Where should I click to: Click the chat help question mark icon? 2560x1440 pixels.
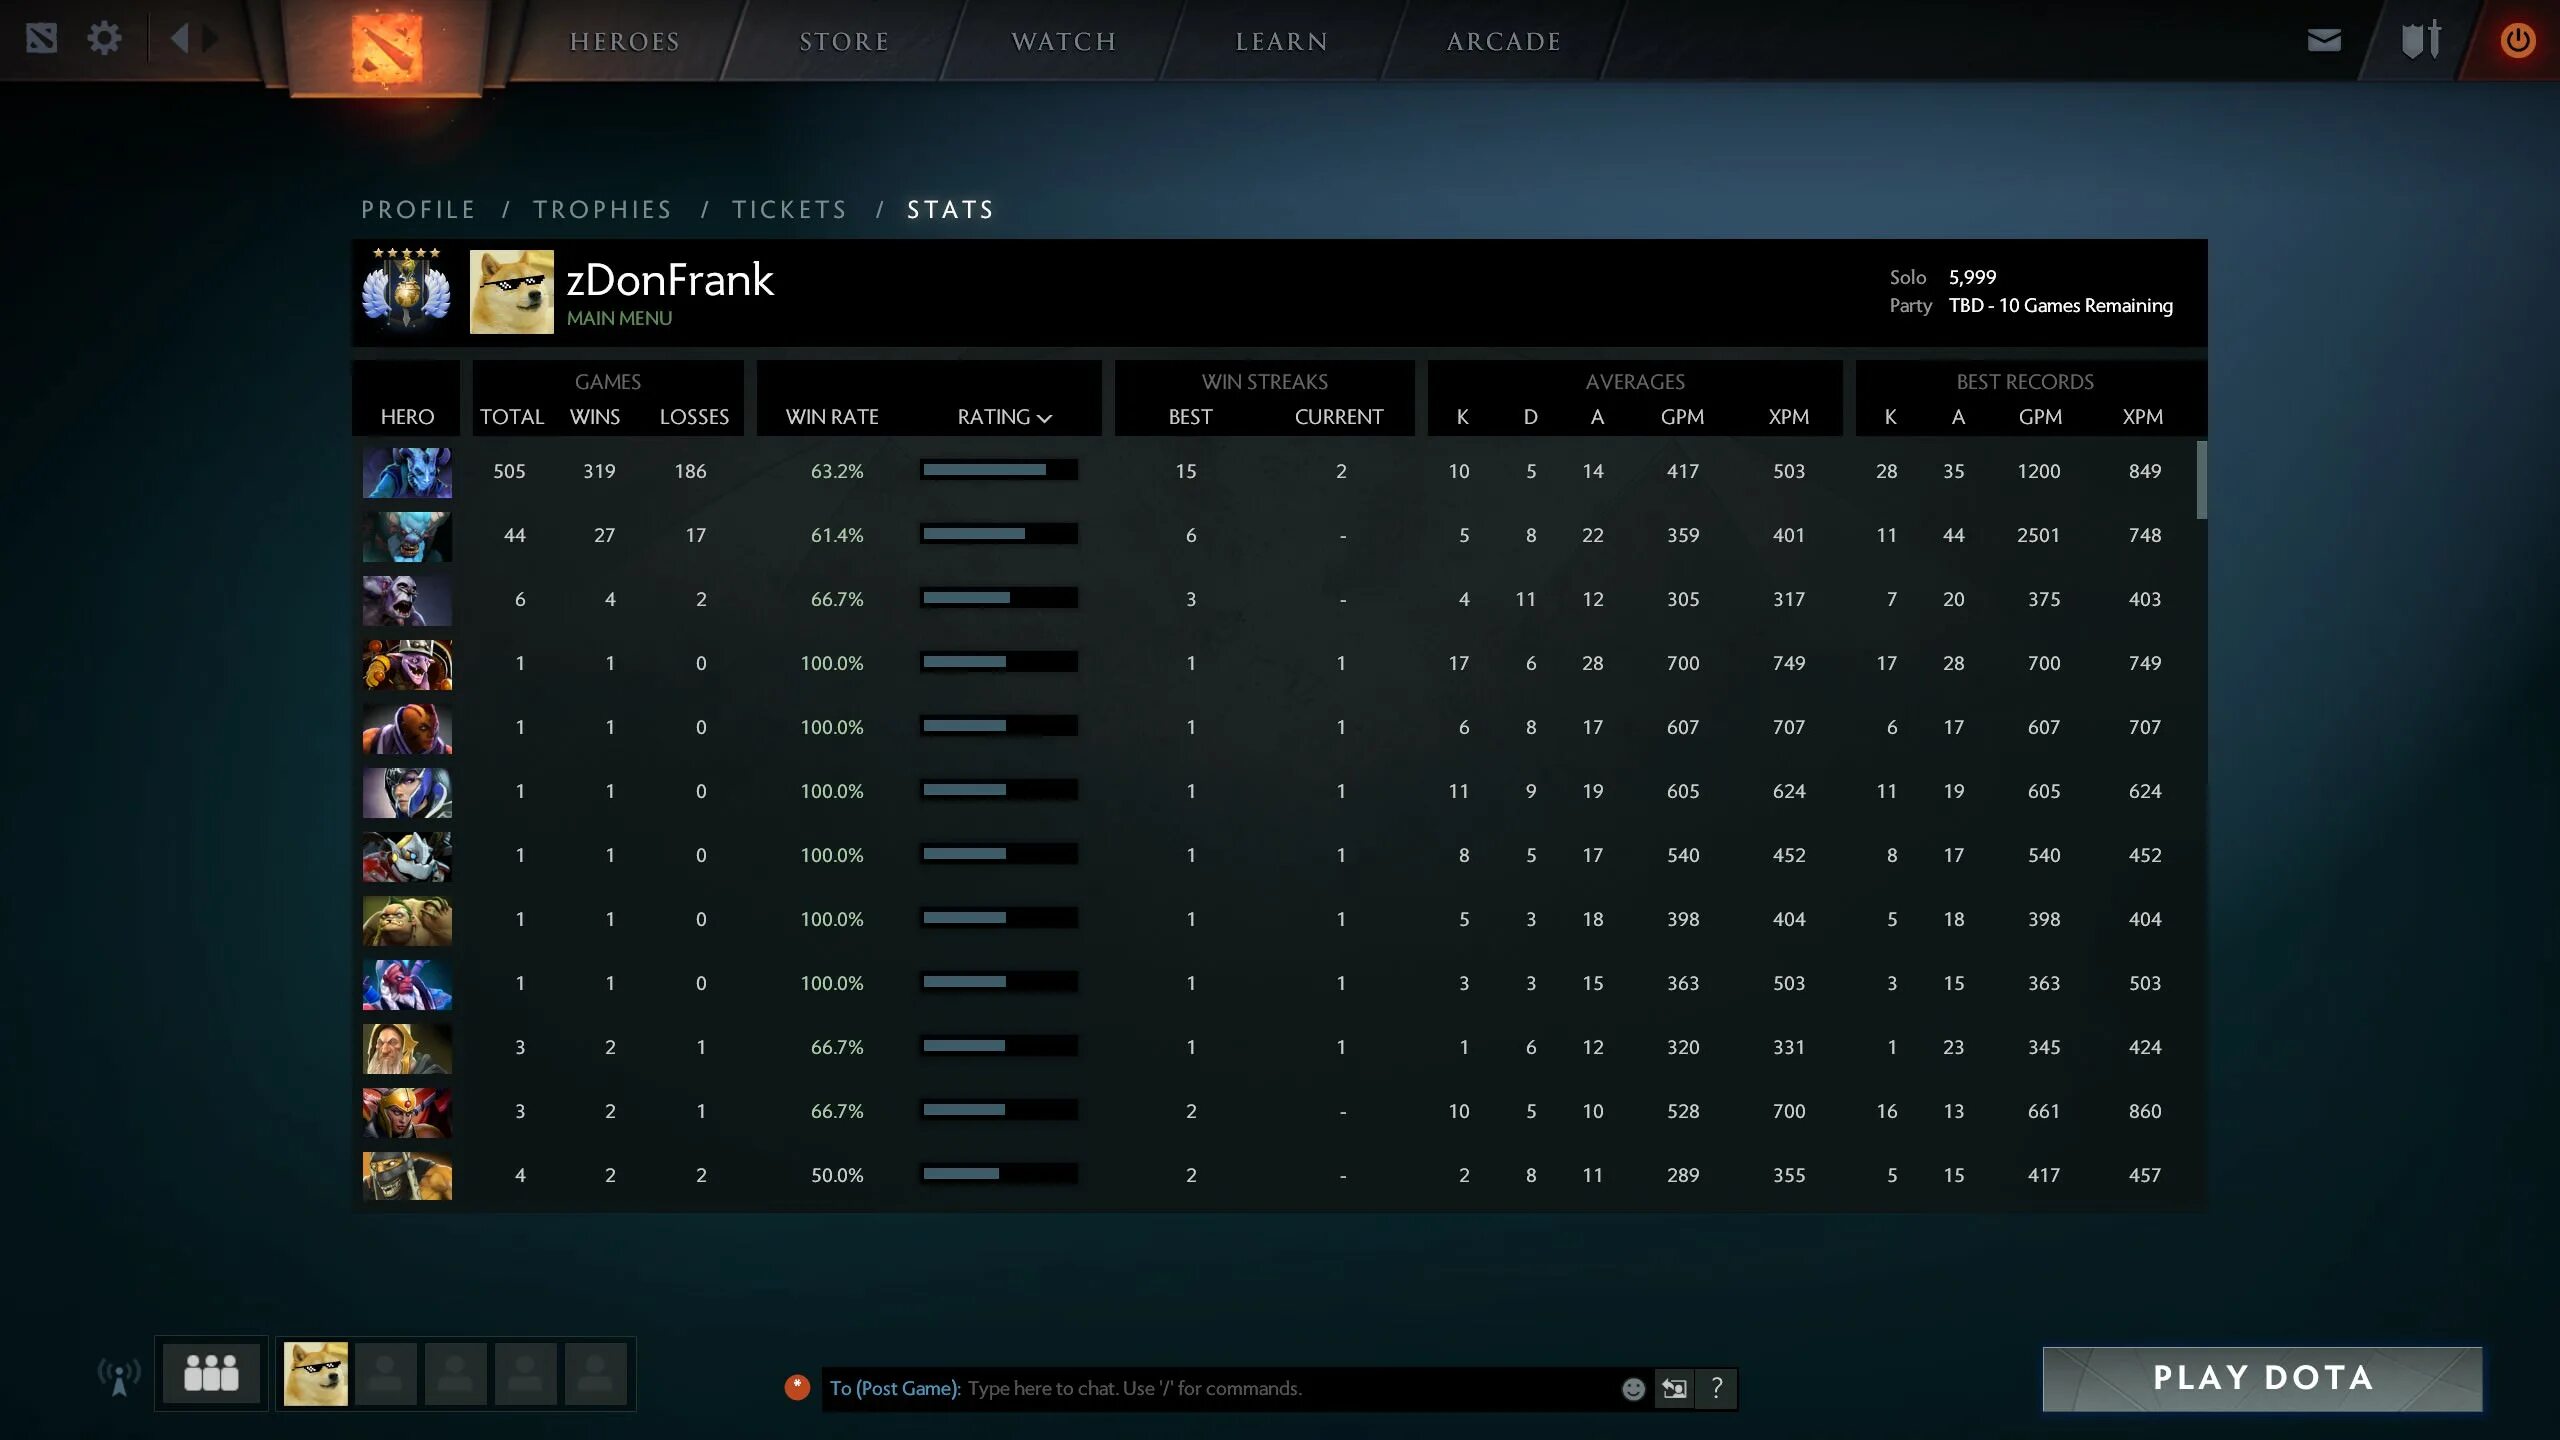tap(1717, 1388)
